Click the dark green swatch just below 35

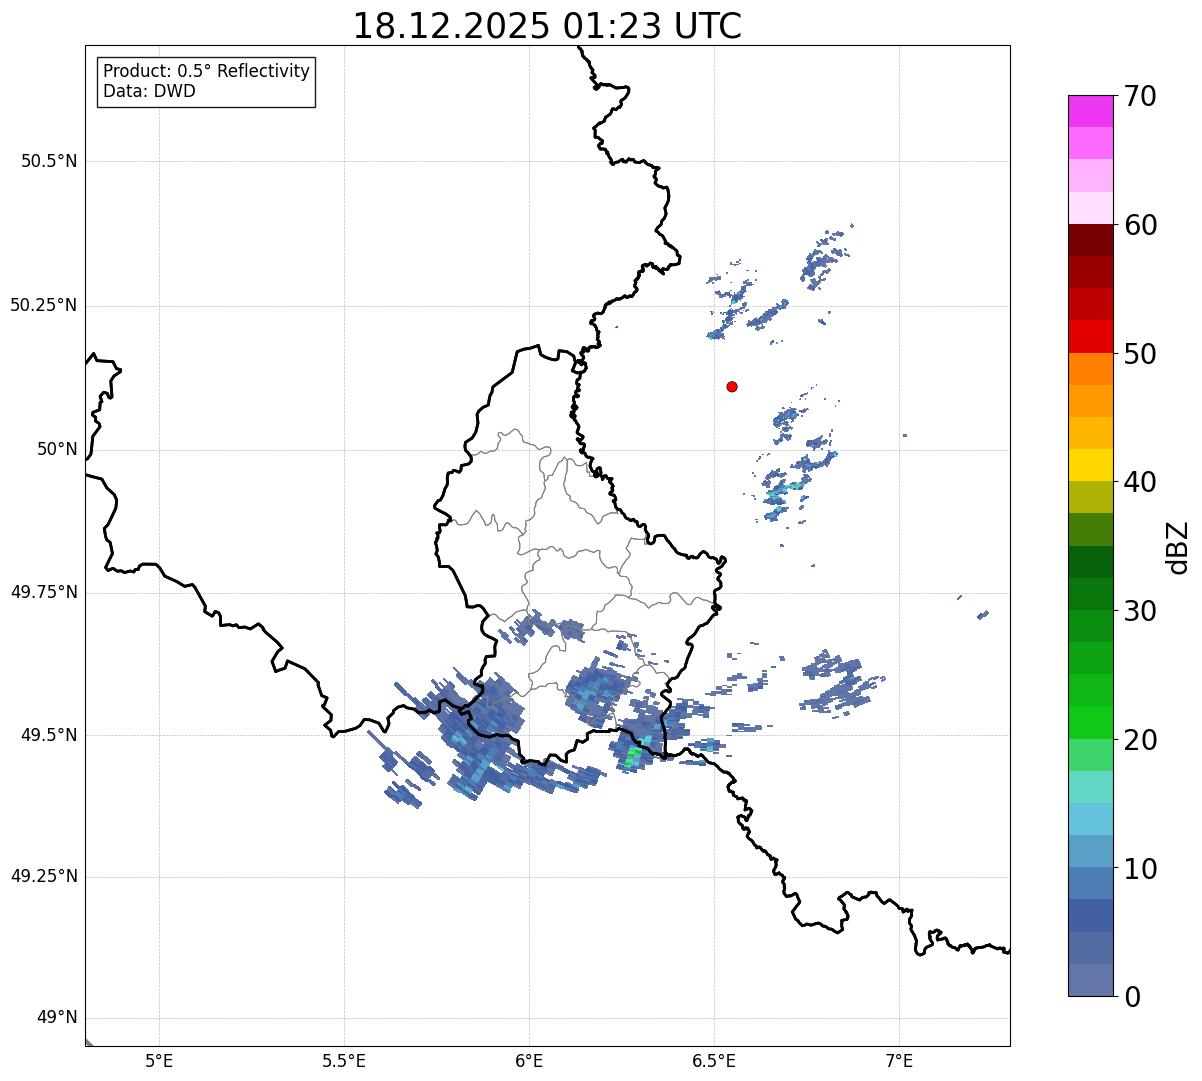point(1090,562)
